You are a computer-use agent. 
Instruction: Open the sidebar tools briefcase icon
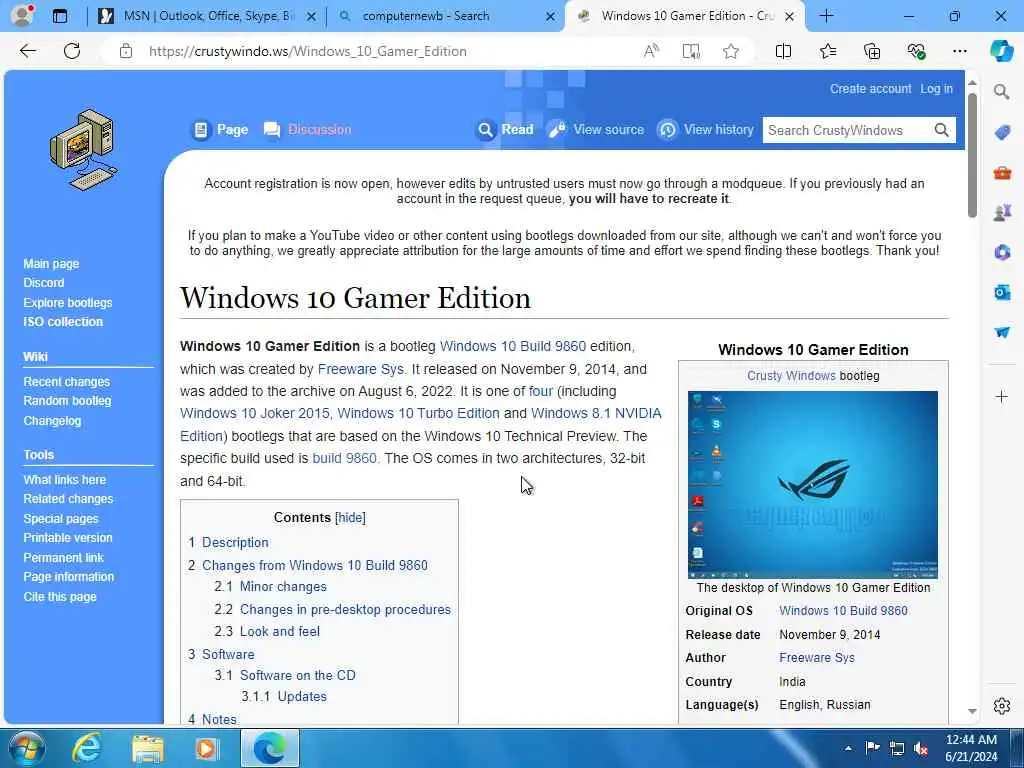click(x=1002, y=172)
